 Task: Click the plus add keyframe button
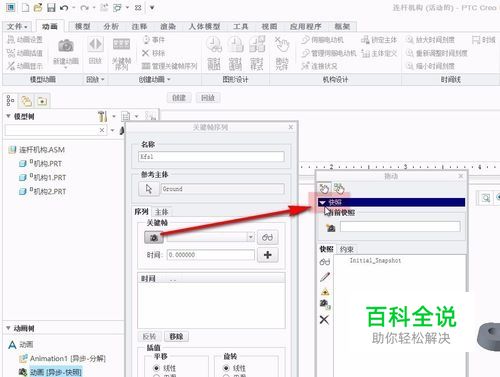[x=268, y=255]
